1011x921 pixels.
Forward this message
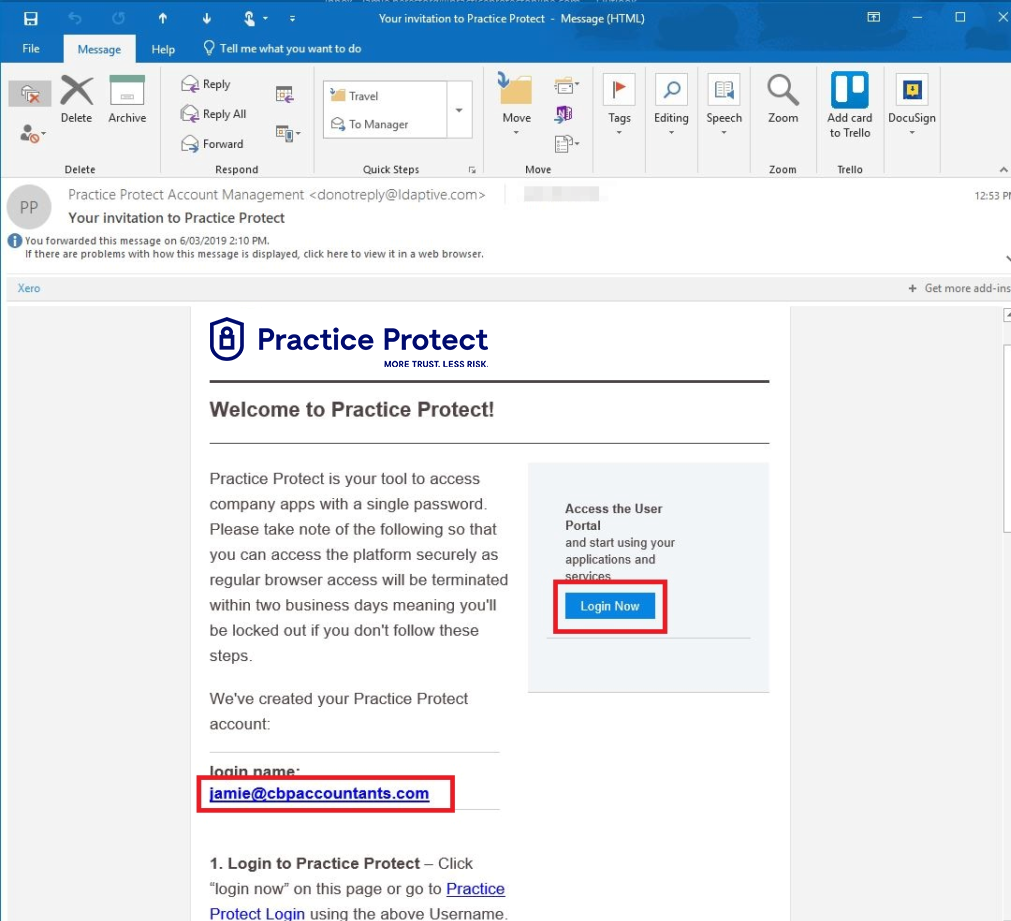(213, 144)
